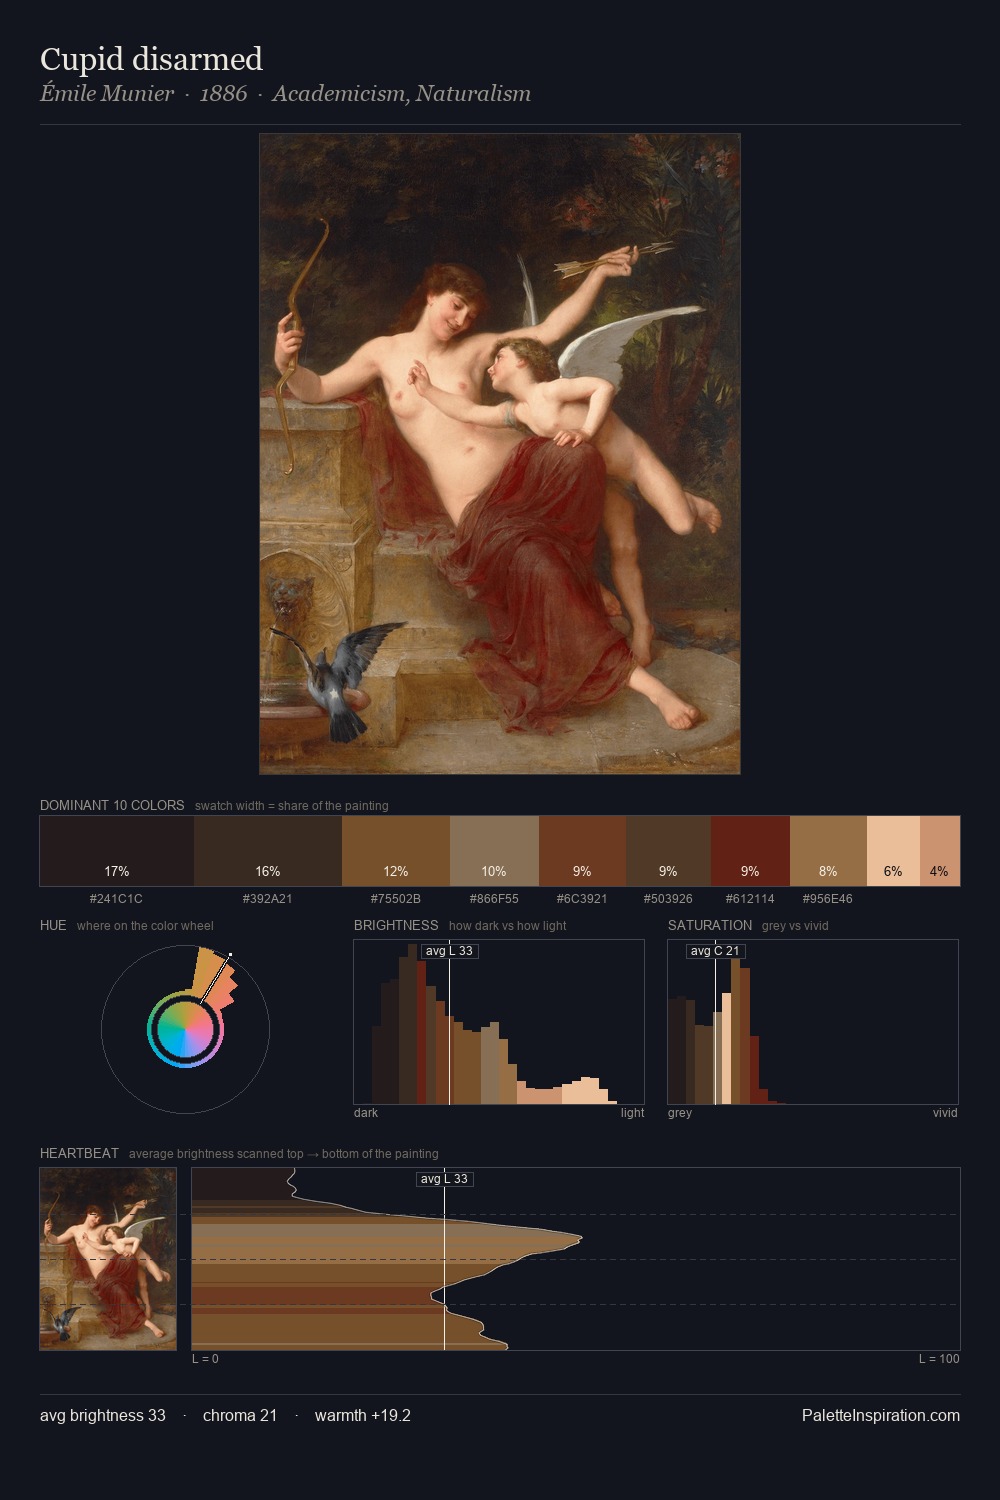Open the small painting thumbnail beside heartbeat chart
Screen dimensions: 1000x1500
coord(108,1259)
